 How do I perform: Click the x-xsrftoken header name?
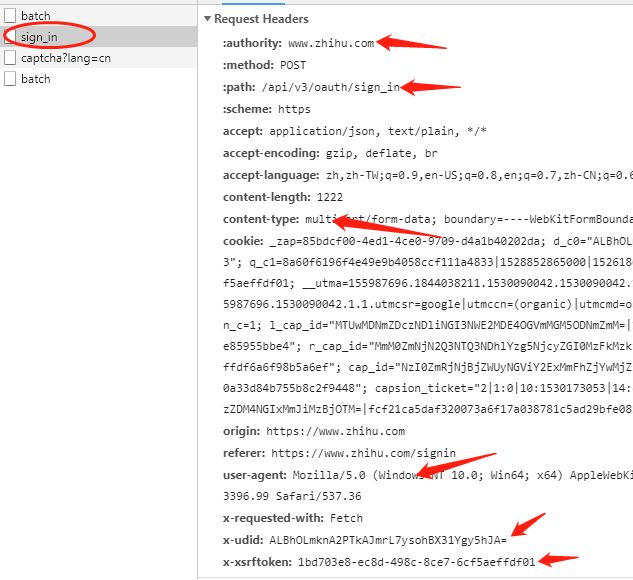257,562
